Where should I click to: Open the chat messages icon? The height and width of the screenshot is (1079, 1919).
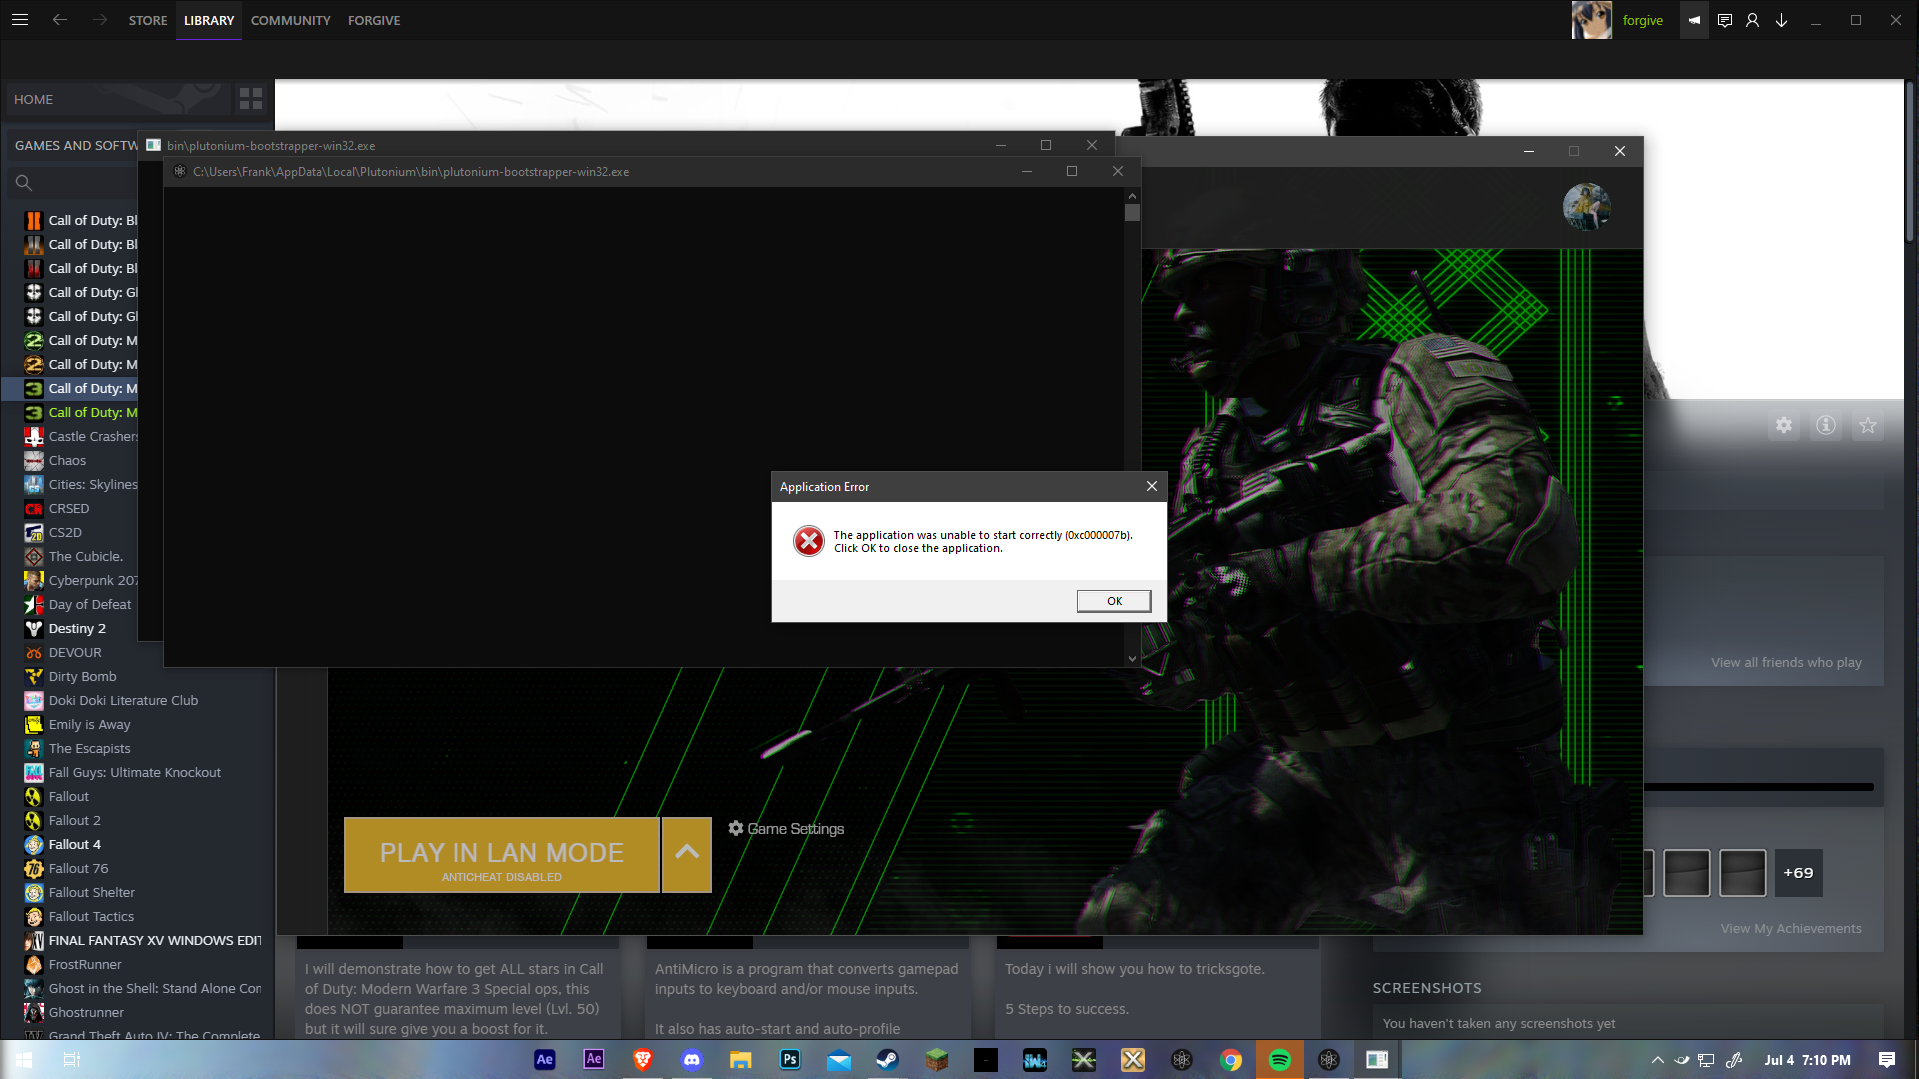coord(1725,20)
